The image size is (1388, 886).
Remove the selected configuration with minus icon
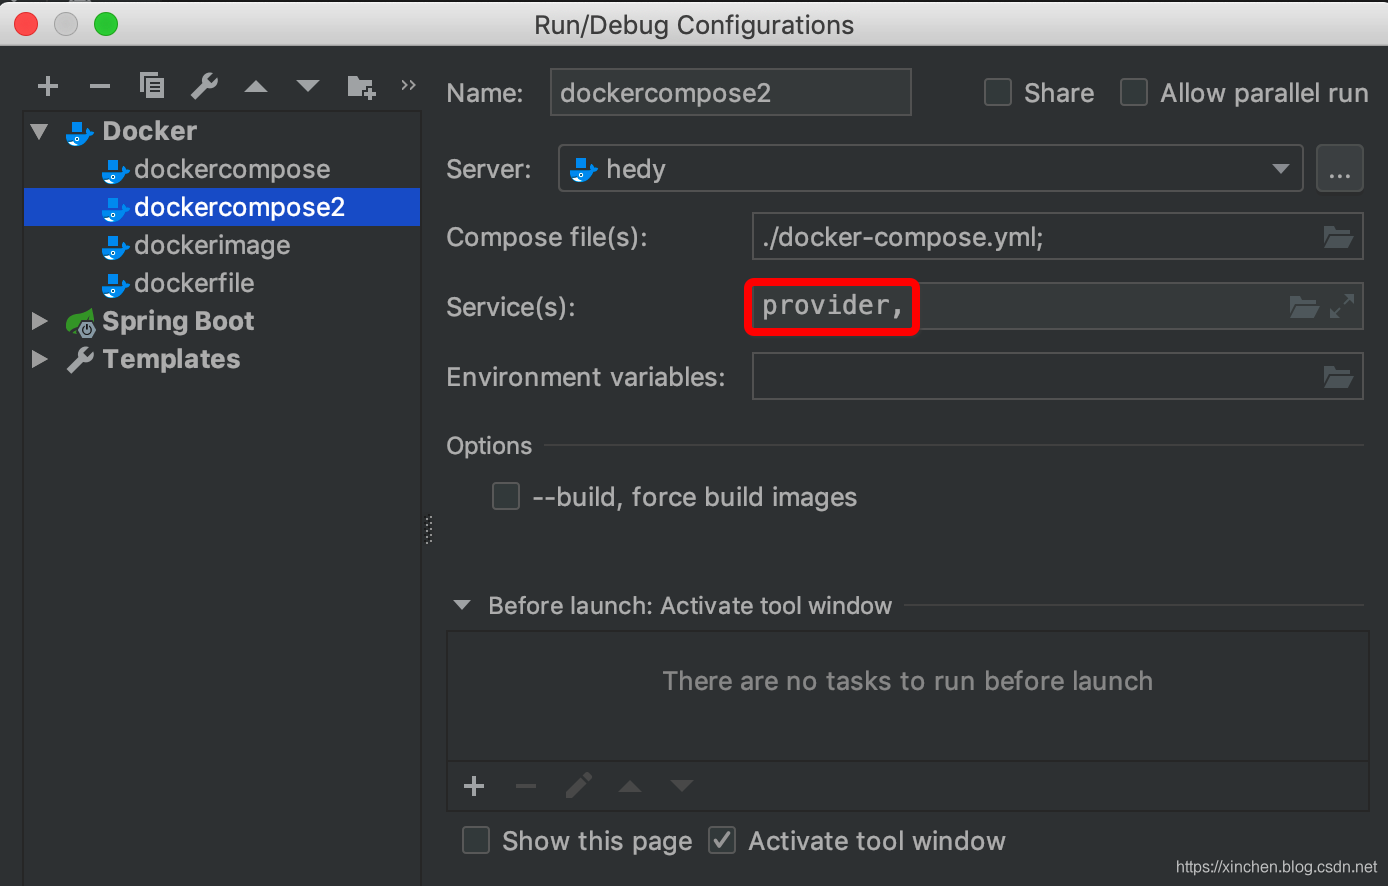99,87
